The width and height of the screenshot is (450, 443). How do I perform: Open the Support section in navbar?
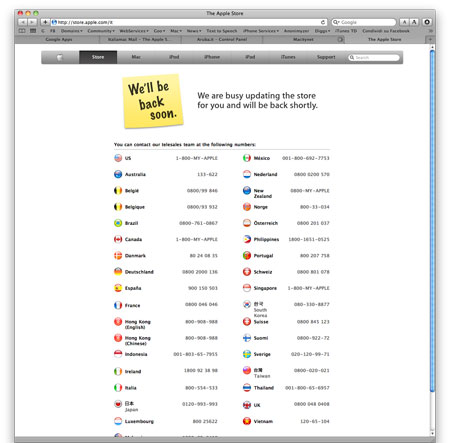click(x=326, y=57)
